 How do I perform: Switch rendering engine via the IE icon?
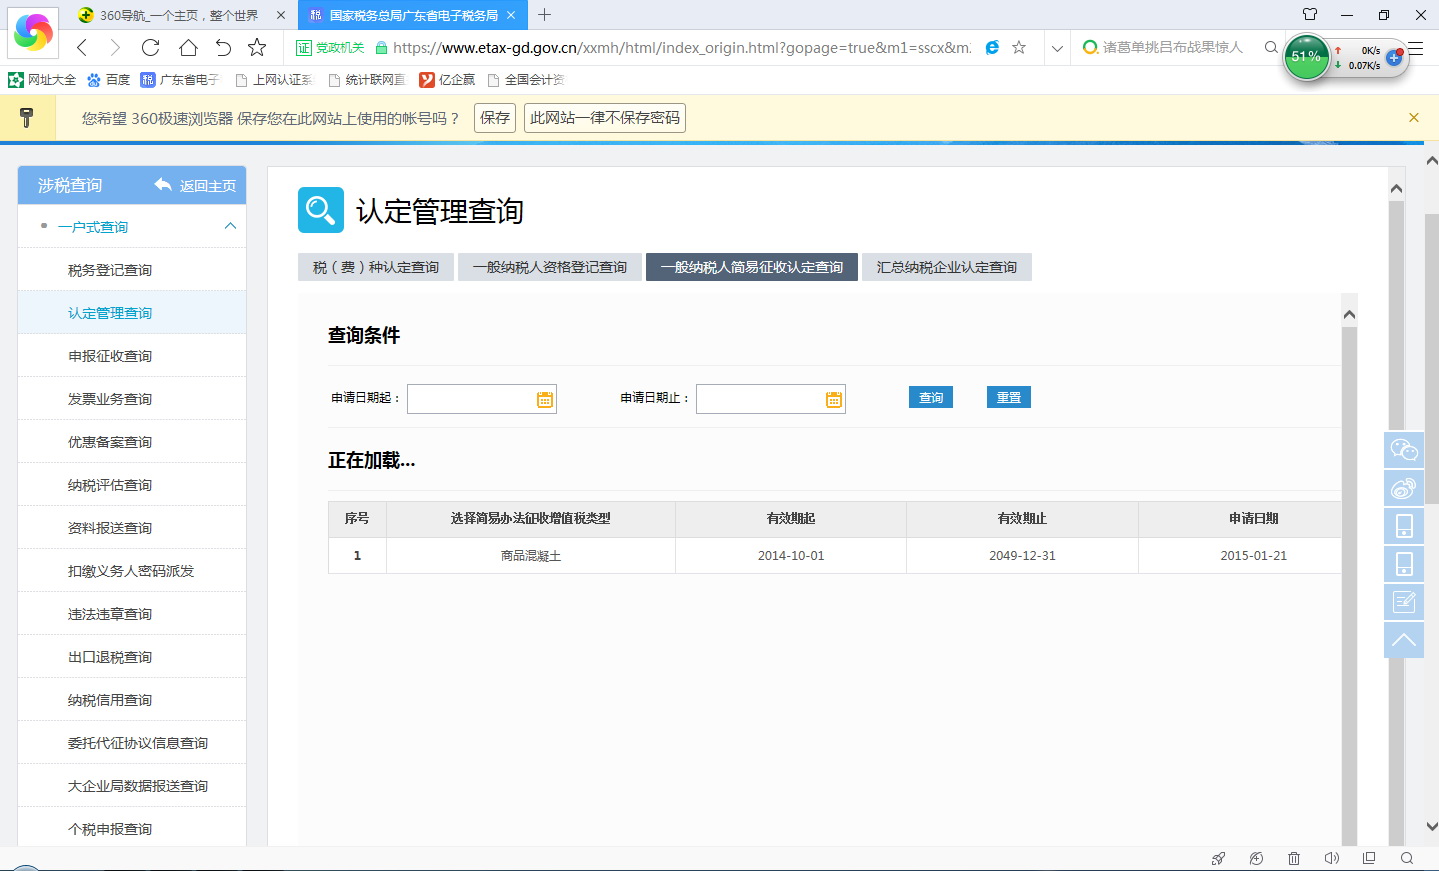992,47
